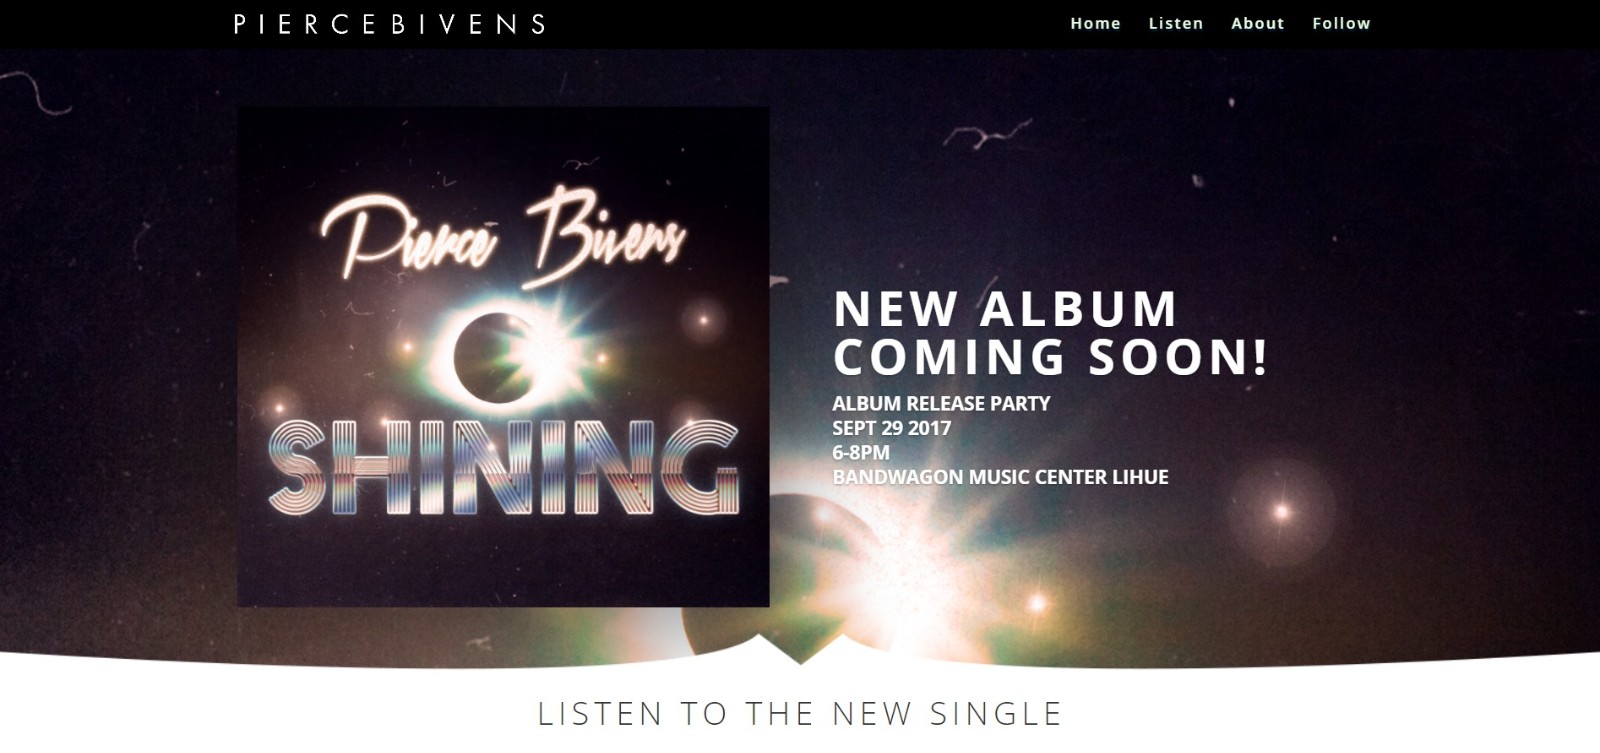
Task: Click the down-pointing notch arrow below hero
Action: (x=799, y=649)
